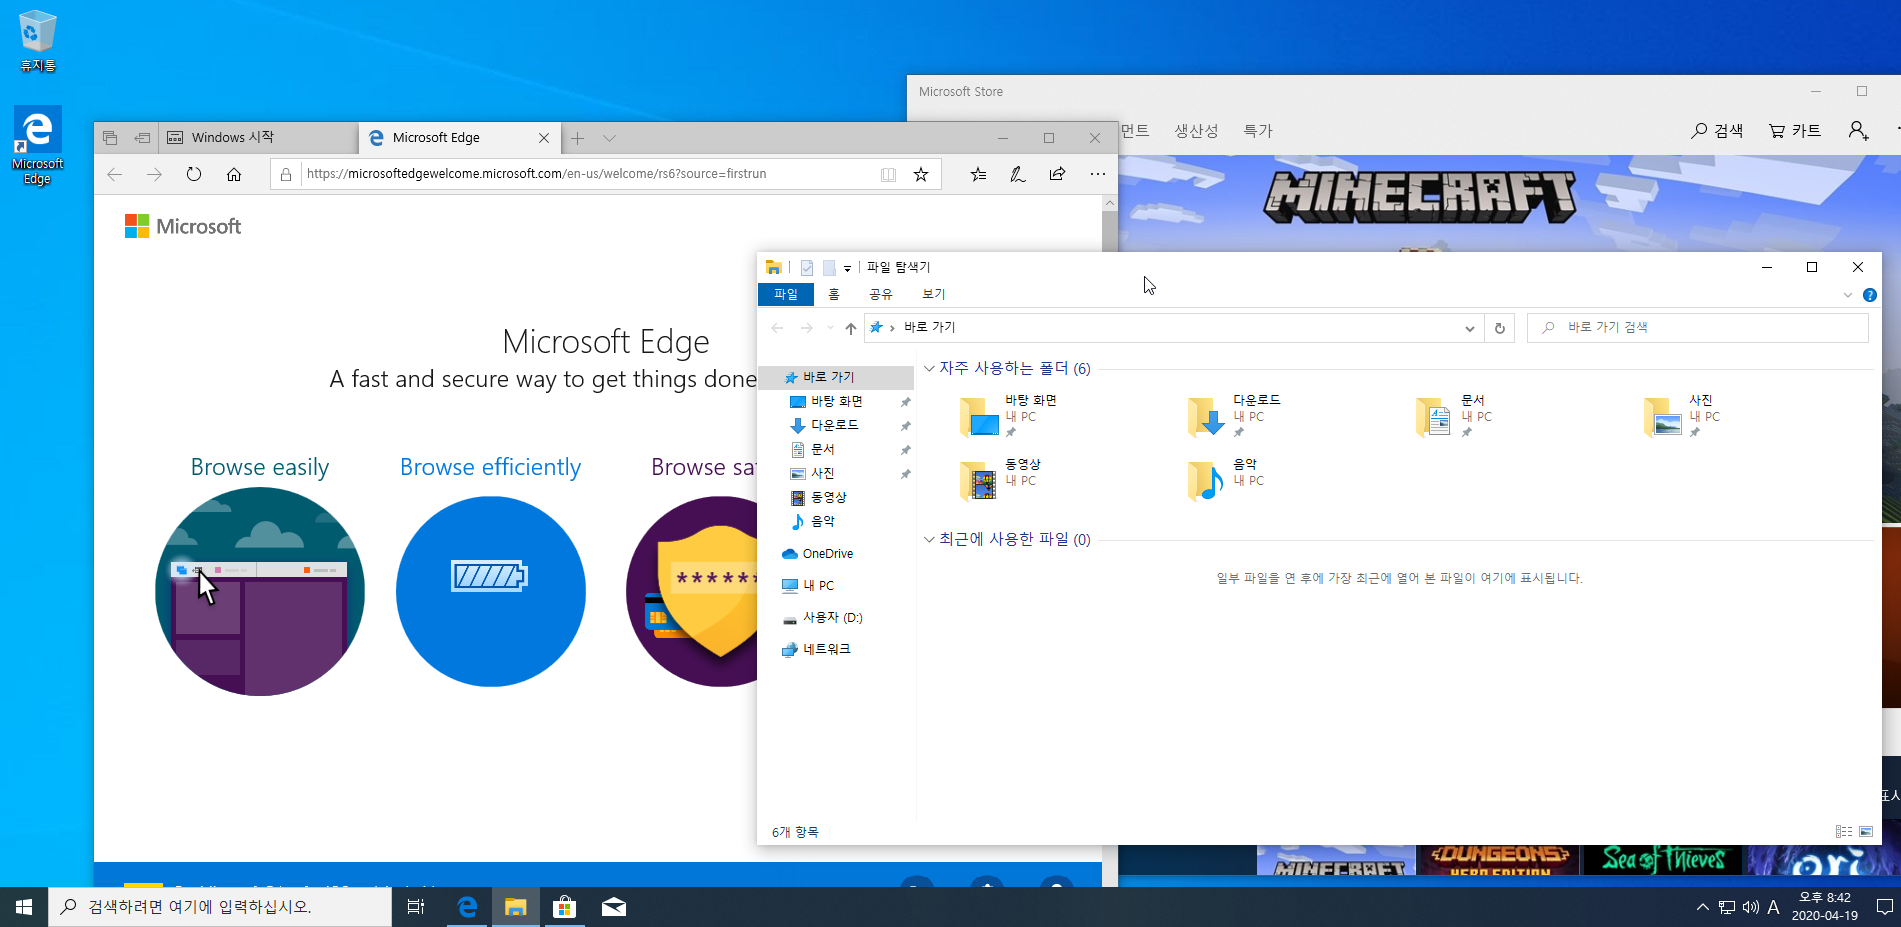This screenshot has width=1901, height=927.
Task: Click the account icon in Microsoft Store
Action: coord(1858,131)
